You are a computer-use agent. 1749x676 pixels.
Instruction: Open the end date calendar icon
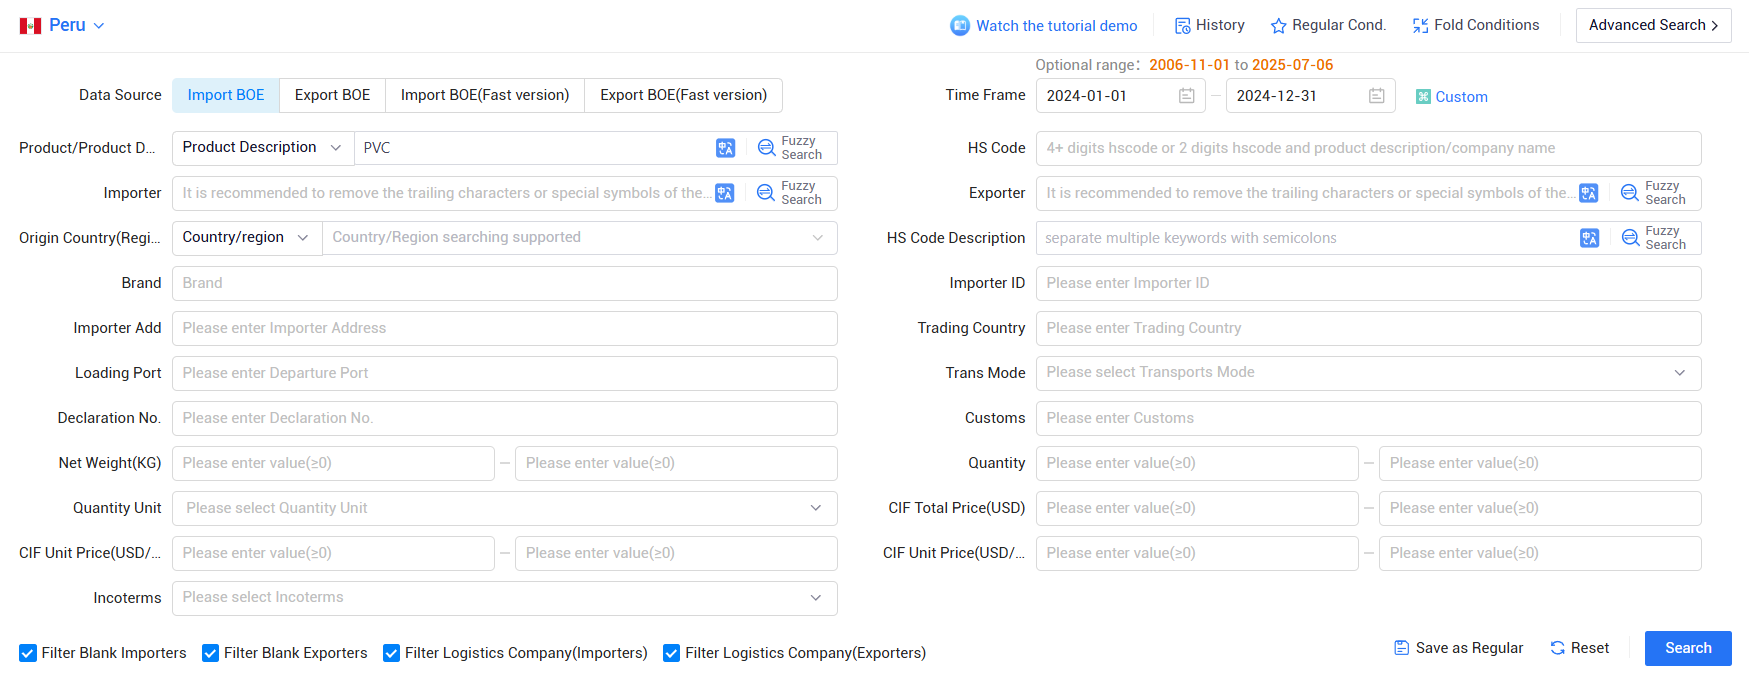point(1376,96)
